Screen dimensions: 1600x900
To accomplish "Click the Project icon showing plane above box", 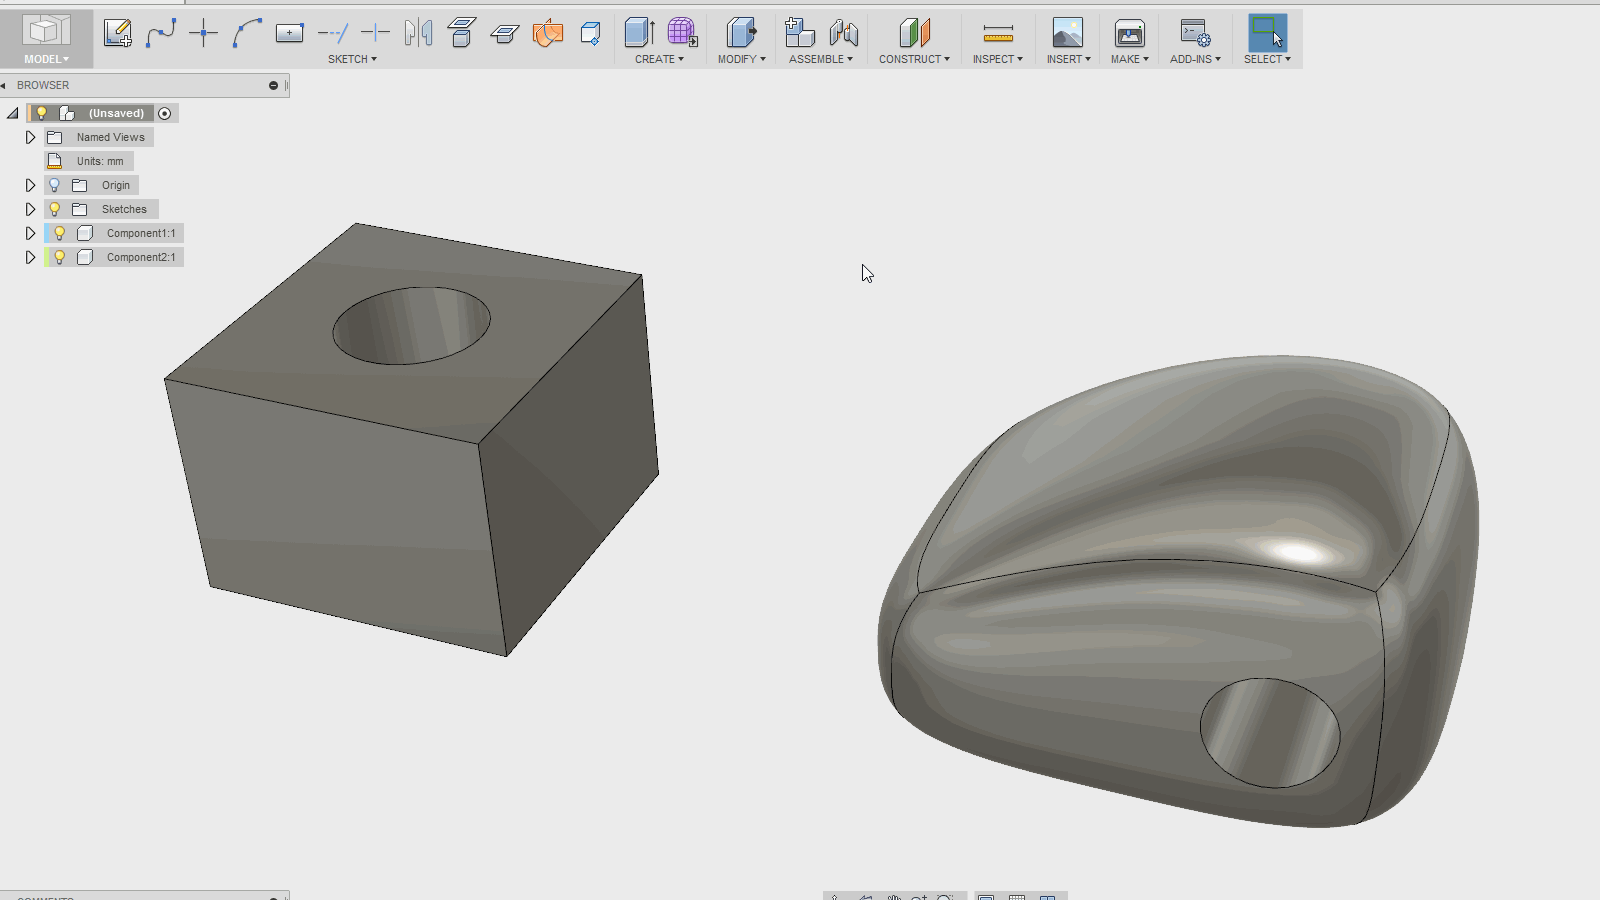I will [461, 33].
